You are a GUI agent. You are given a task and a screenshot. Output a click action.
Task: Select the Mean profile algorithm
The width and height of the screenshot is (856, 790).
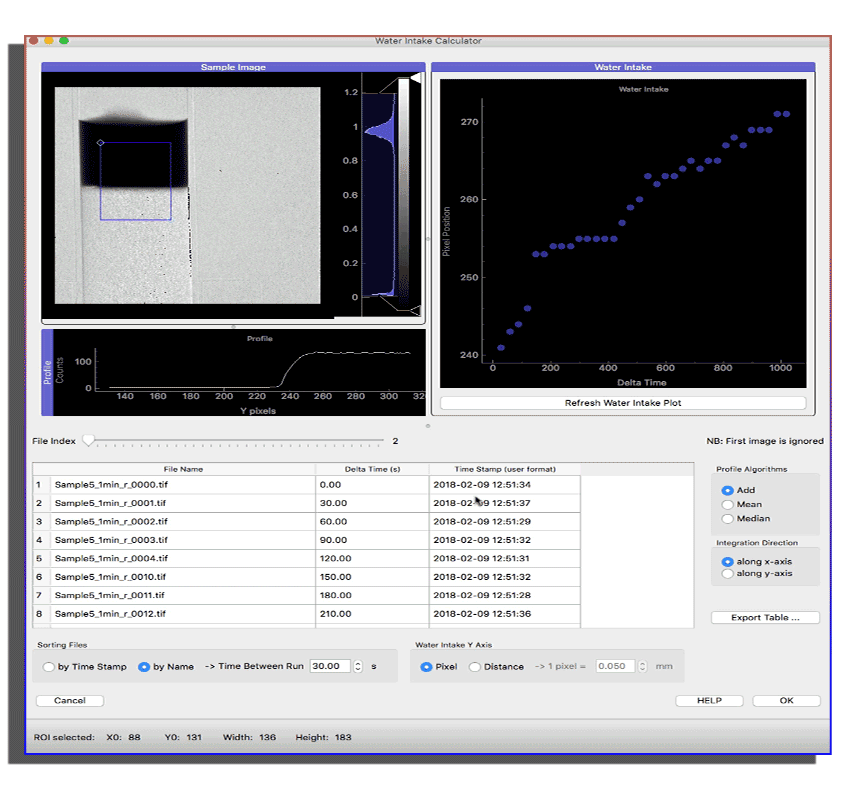[x=727, y=505]
